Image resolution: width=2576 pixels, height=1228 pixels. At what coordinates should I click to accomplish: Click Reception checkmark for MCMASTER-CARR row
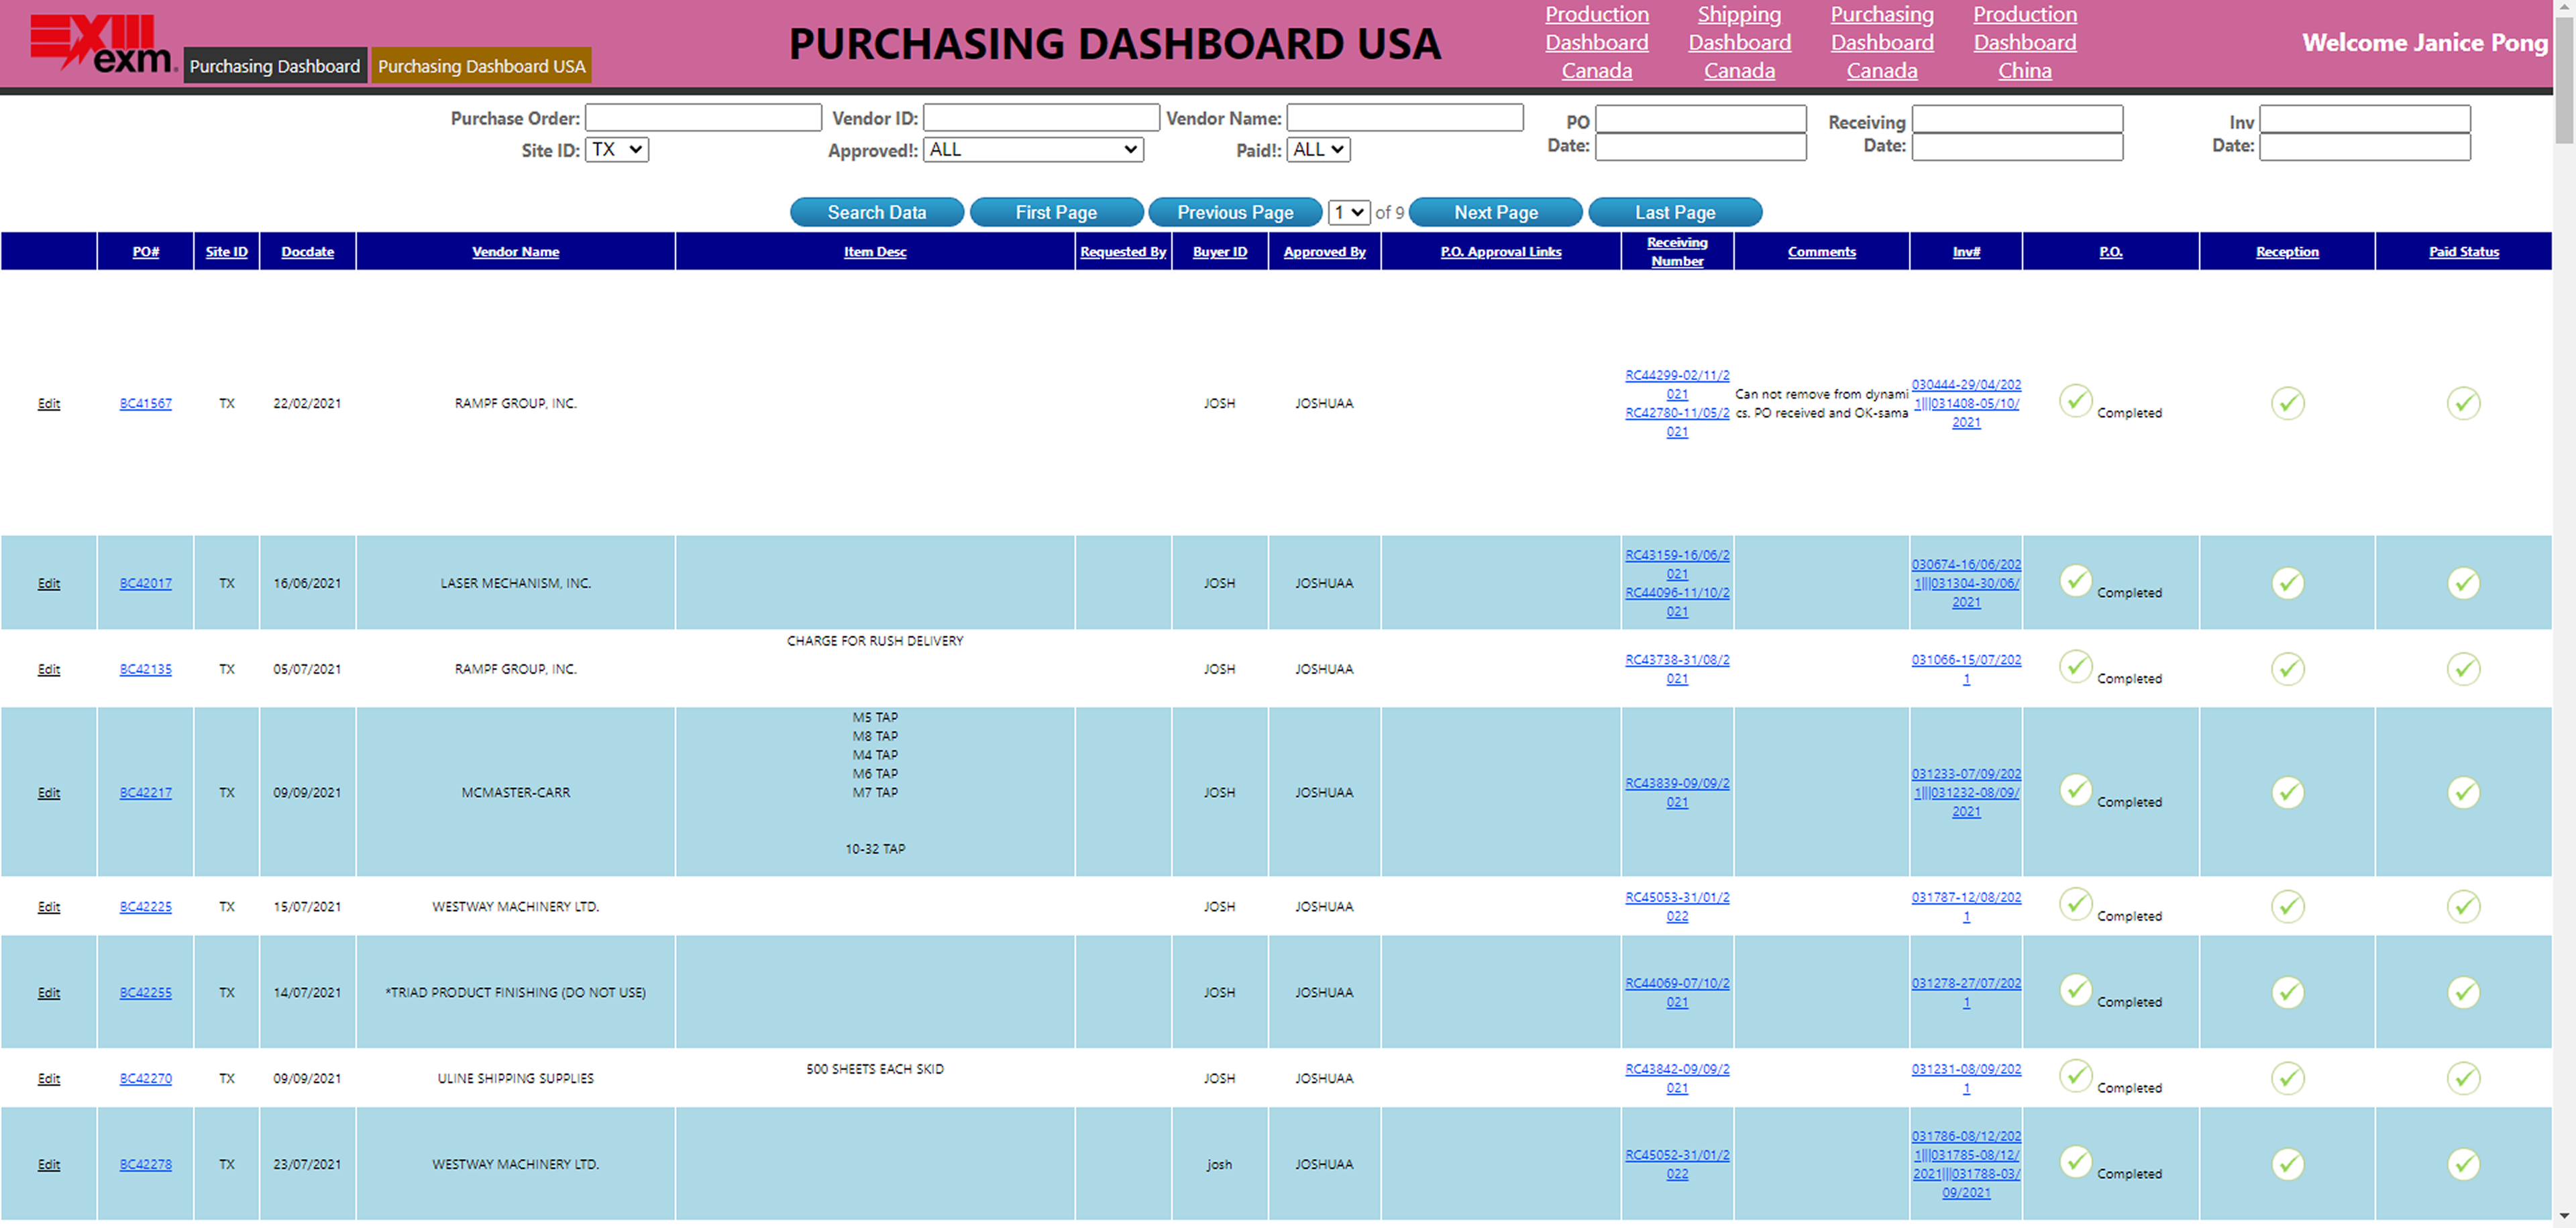(x=2287, y=793)
